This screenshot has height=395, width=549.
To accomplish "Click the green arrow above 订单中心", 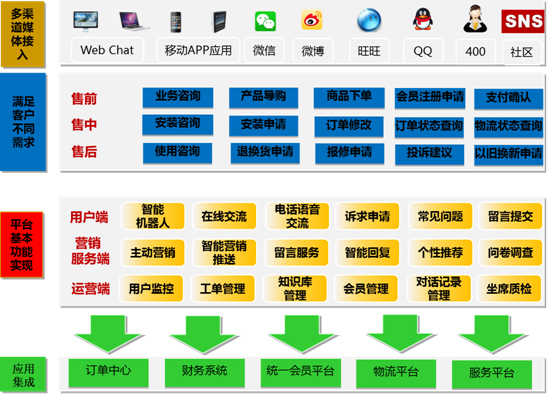I will 108,334.
